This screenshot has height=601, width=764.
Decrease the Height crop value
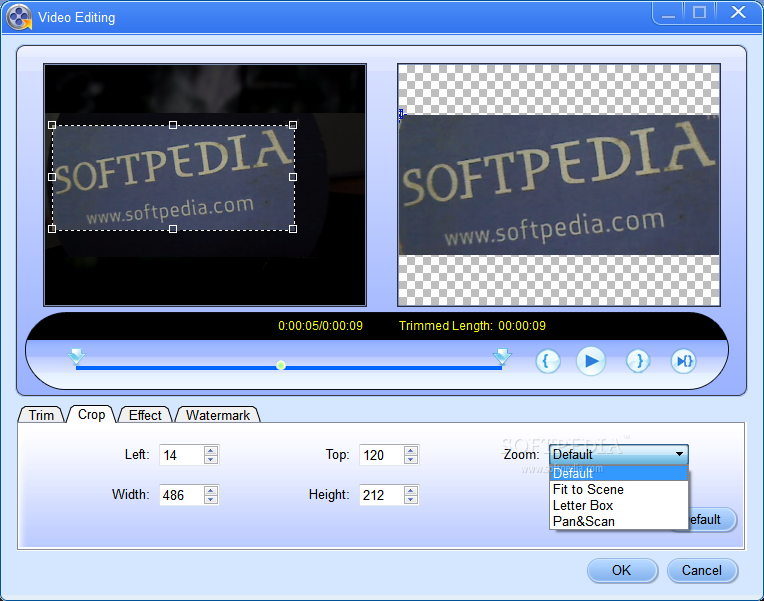[411, 500]
